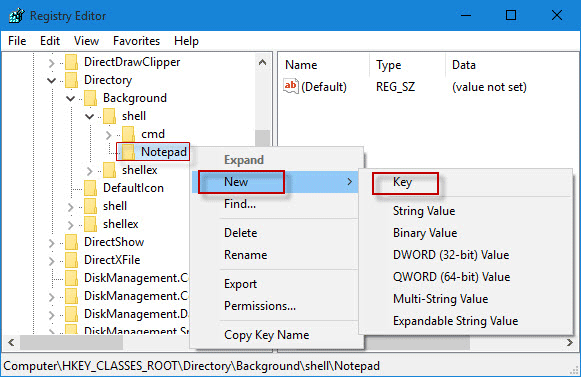
Task: Expand the DiskManagement.D key
Action: [x=52, y=315]
